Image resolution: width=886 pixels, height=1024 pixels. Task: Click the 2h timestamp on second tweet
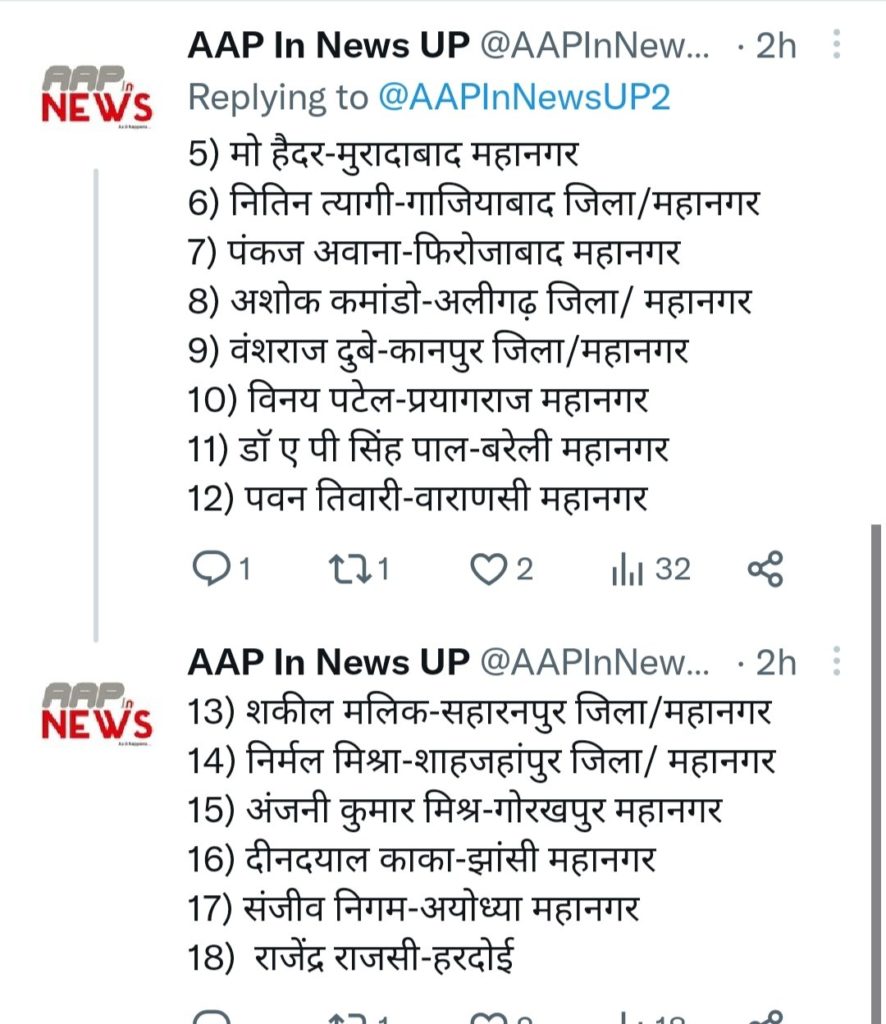[774, 661]
